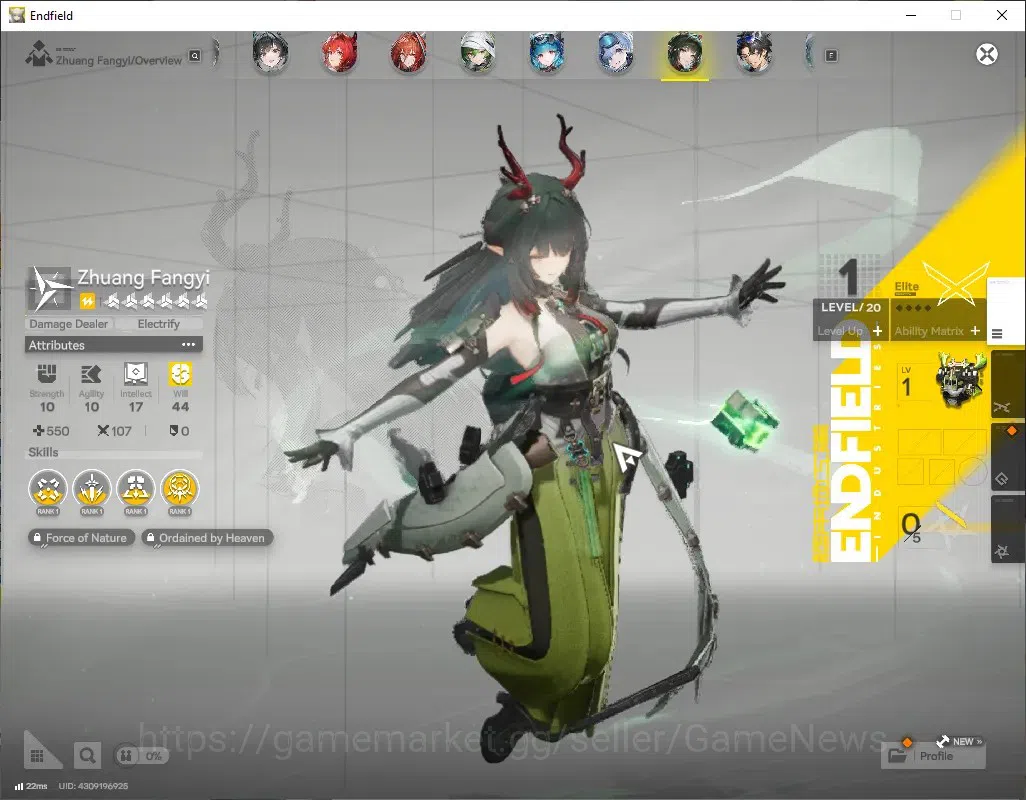Viewport: 1026px width, 800px height.
Task: Open the skill icon just left of the sun-emblem one
Action: (x=135, y=489)
